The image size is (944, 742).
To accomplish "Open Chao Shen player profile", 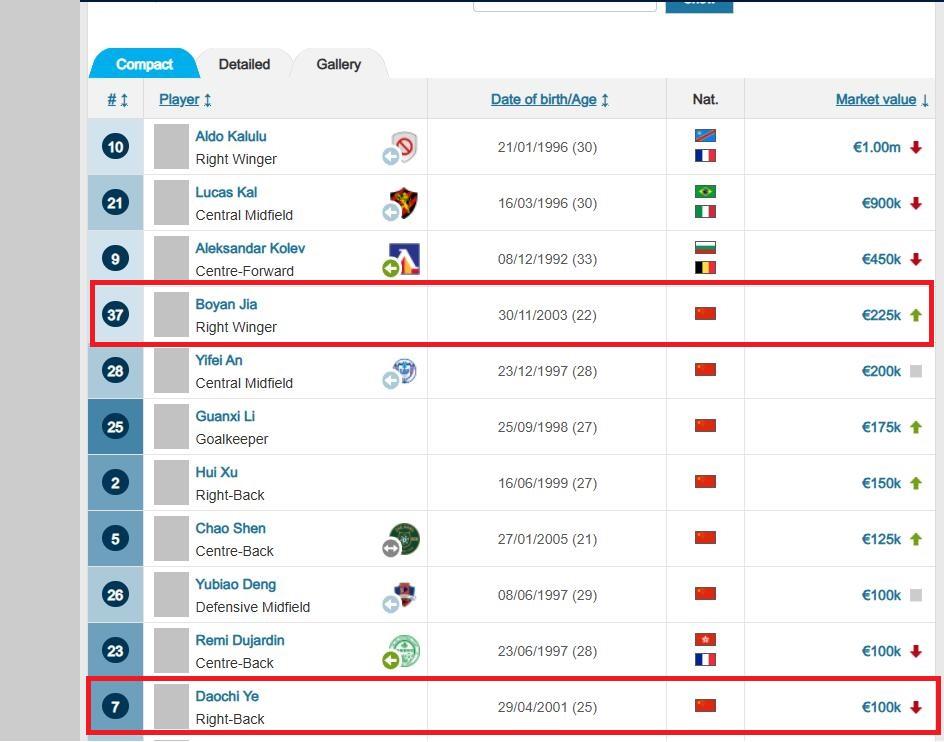I will point(230,528).
